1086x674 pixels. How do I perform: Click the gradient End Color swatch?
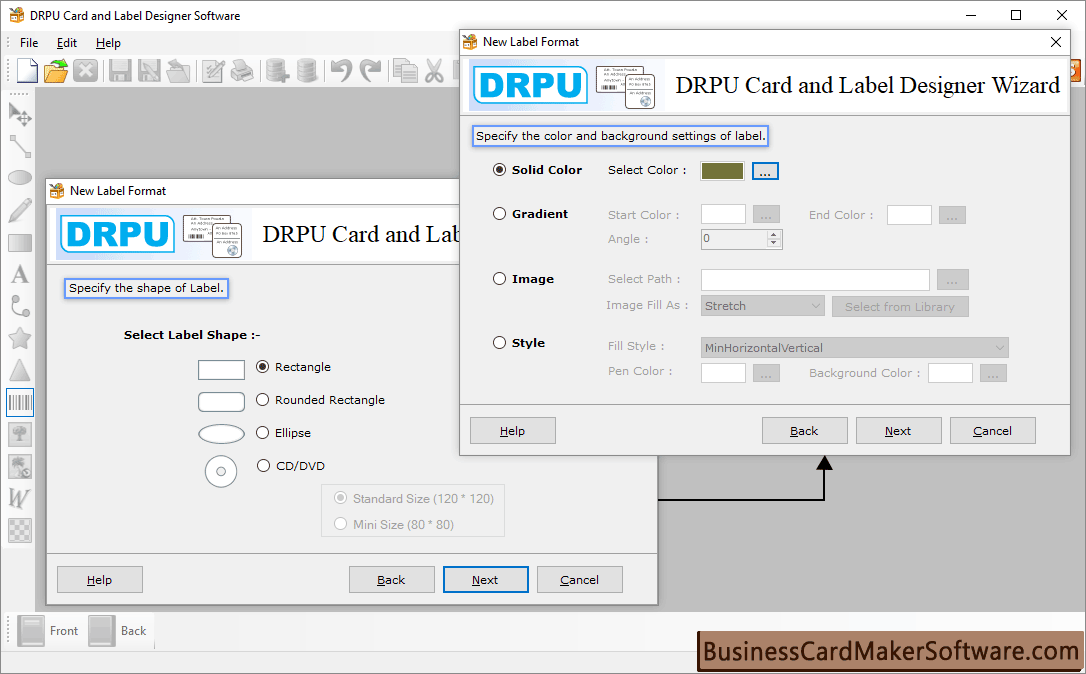click(909, 215)
